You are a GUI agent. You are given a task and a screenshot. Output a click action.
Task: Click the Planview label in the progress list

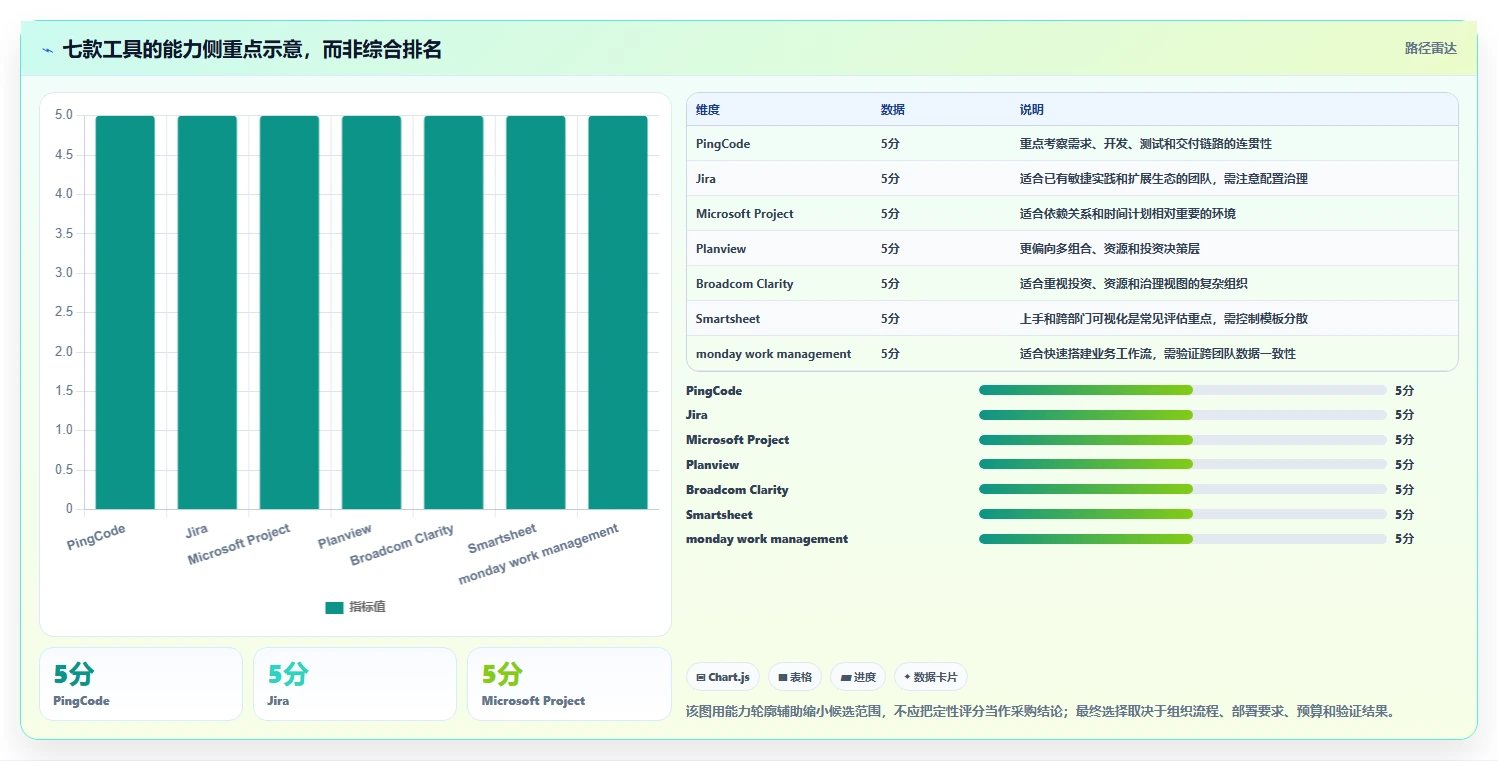(x=713, y=465)
